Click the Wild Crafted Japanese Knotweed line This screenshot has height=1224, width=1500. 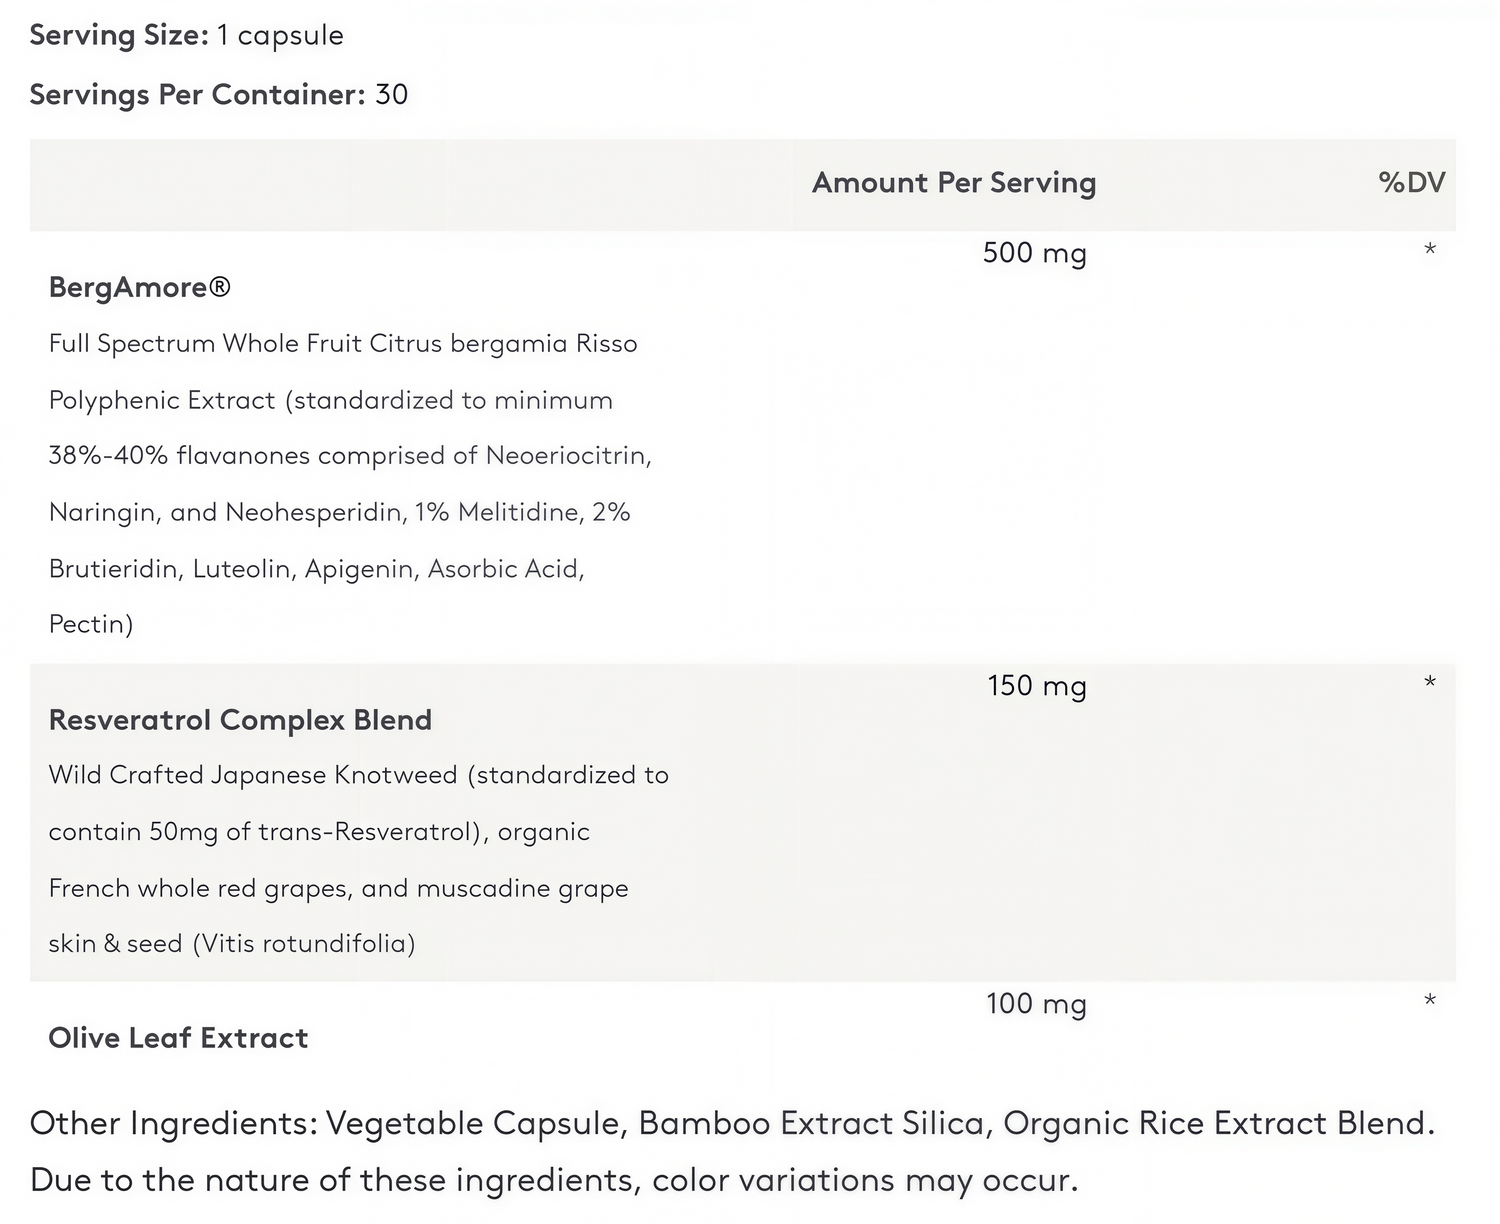tap(359, 776)
